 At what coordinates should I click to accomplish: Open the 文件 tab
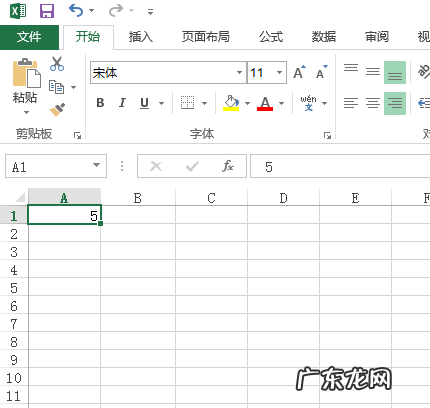pos(29,37)
